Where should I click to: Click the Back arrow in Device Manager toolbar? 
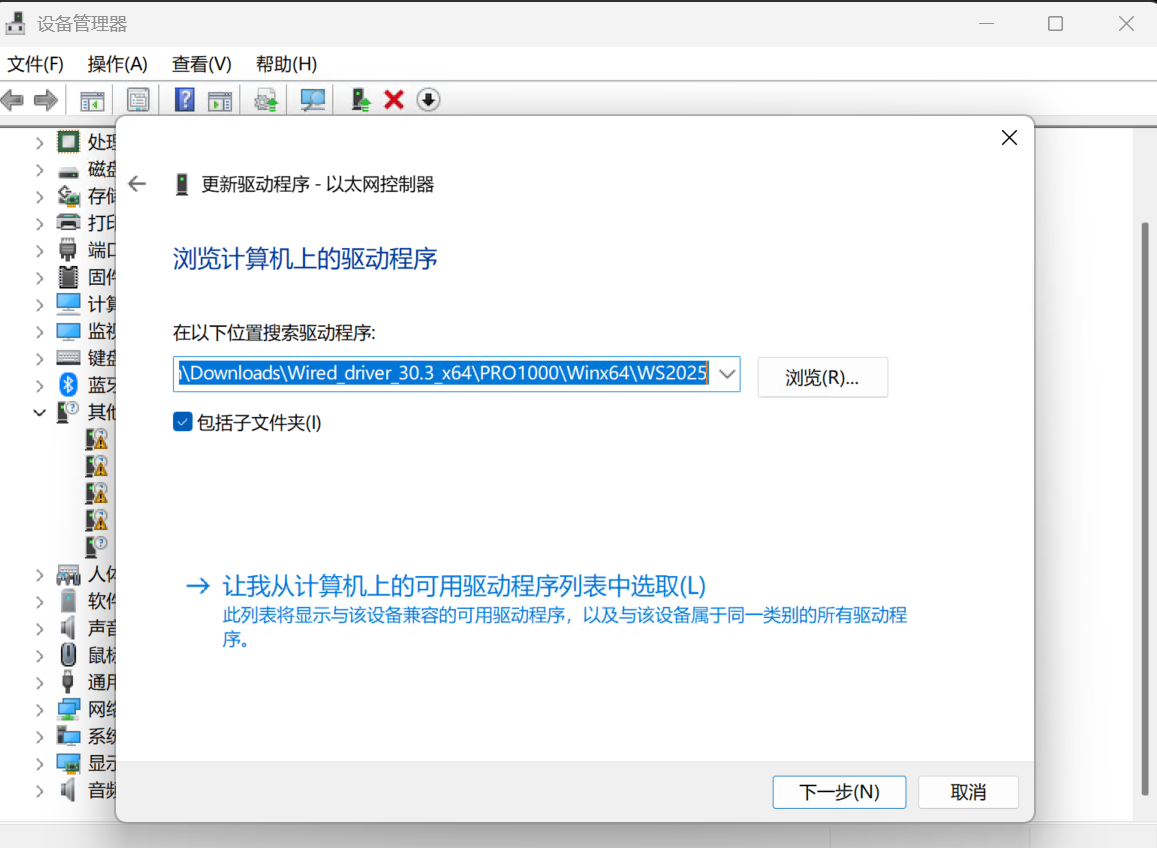[x=13, y=100]
